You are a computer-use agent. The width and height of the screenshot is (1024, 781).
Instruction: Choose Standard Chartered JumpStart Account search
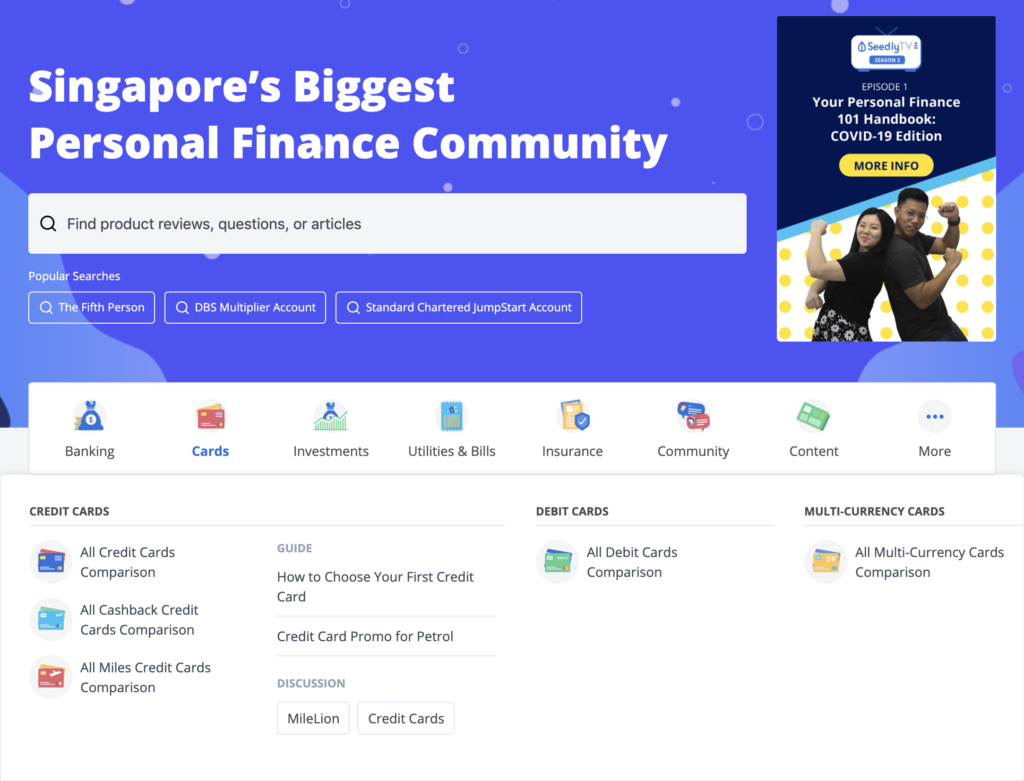[x=458, y=308]
